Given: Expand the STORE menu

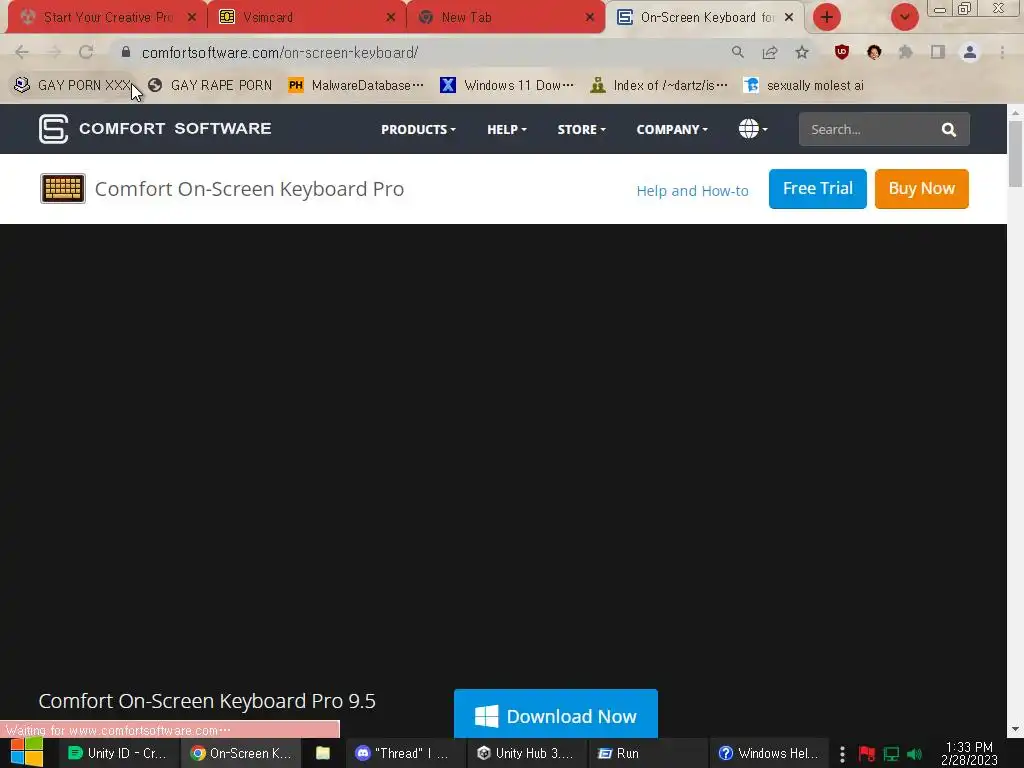Looking at the screenshot, I should coord(581,129).
